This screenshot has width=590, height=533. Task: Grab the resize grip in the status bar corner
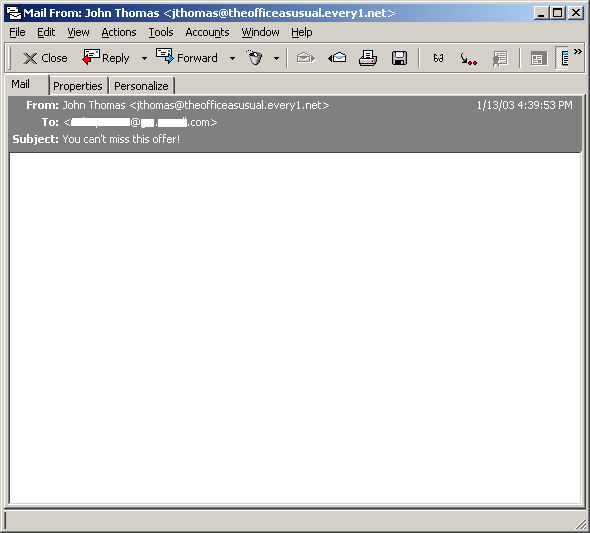(581, 523)
